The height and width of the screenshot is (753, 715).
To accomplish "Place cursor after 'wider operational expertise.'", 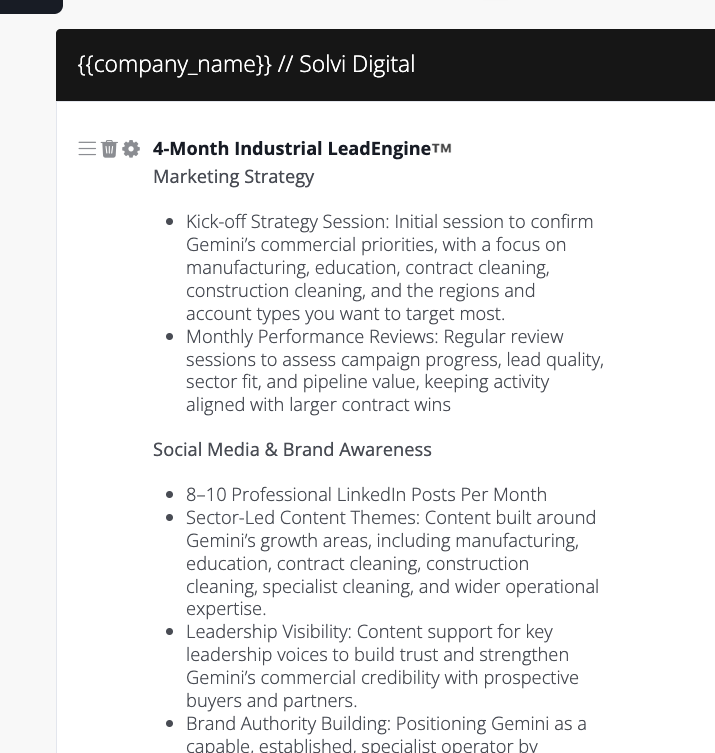I will 267,609.
